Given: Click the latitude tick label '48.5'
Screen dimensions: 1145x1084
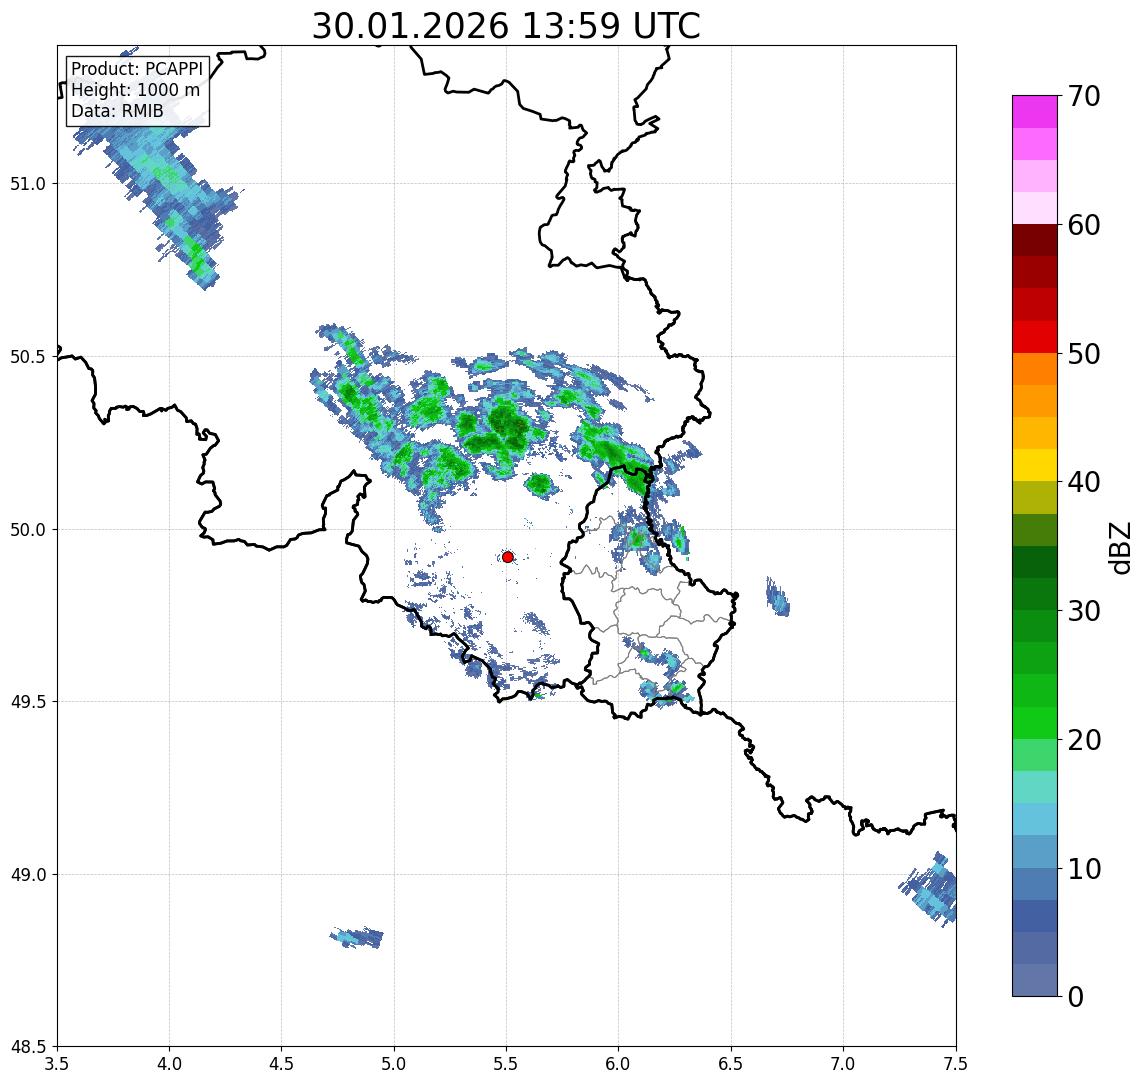Looking at the screenshot, I should (27, 1047).
